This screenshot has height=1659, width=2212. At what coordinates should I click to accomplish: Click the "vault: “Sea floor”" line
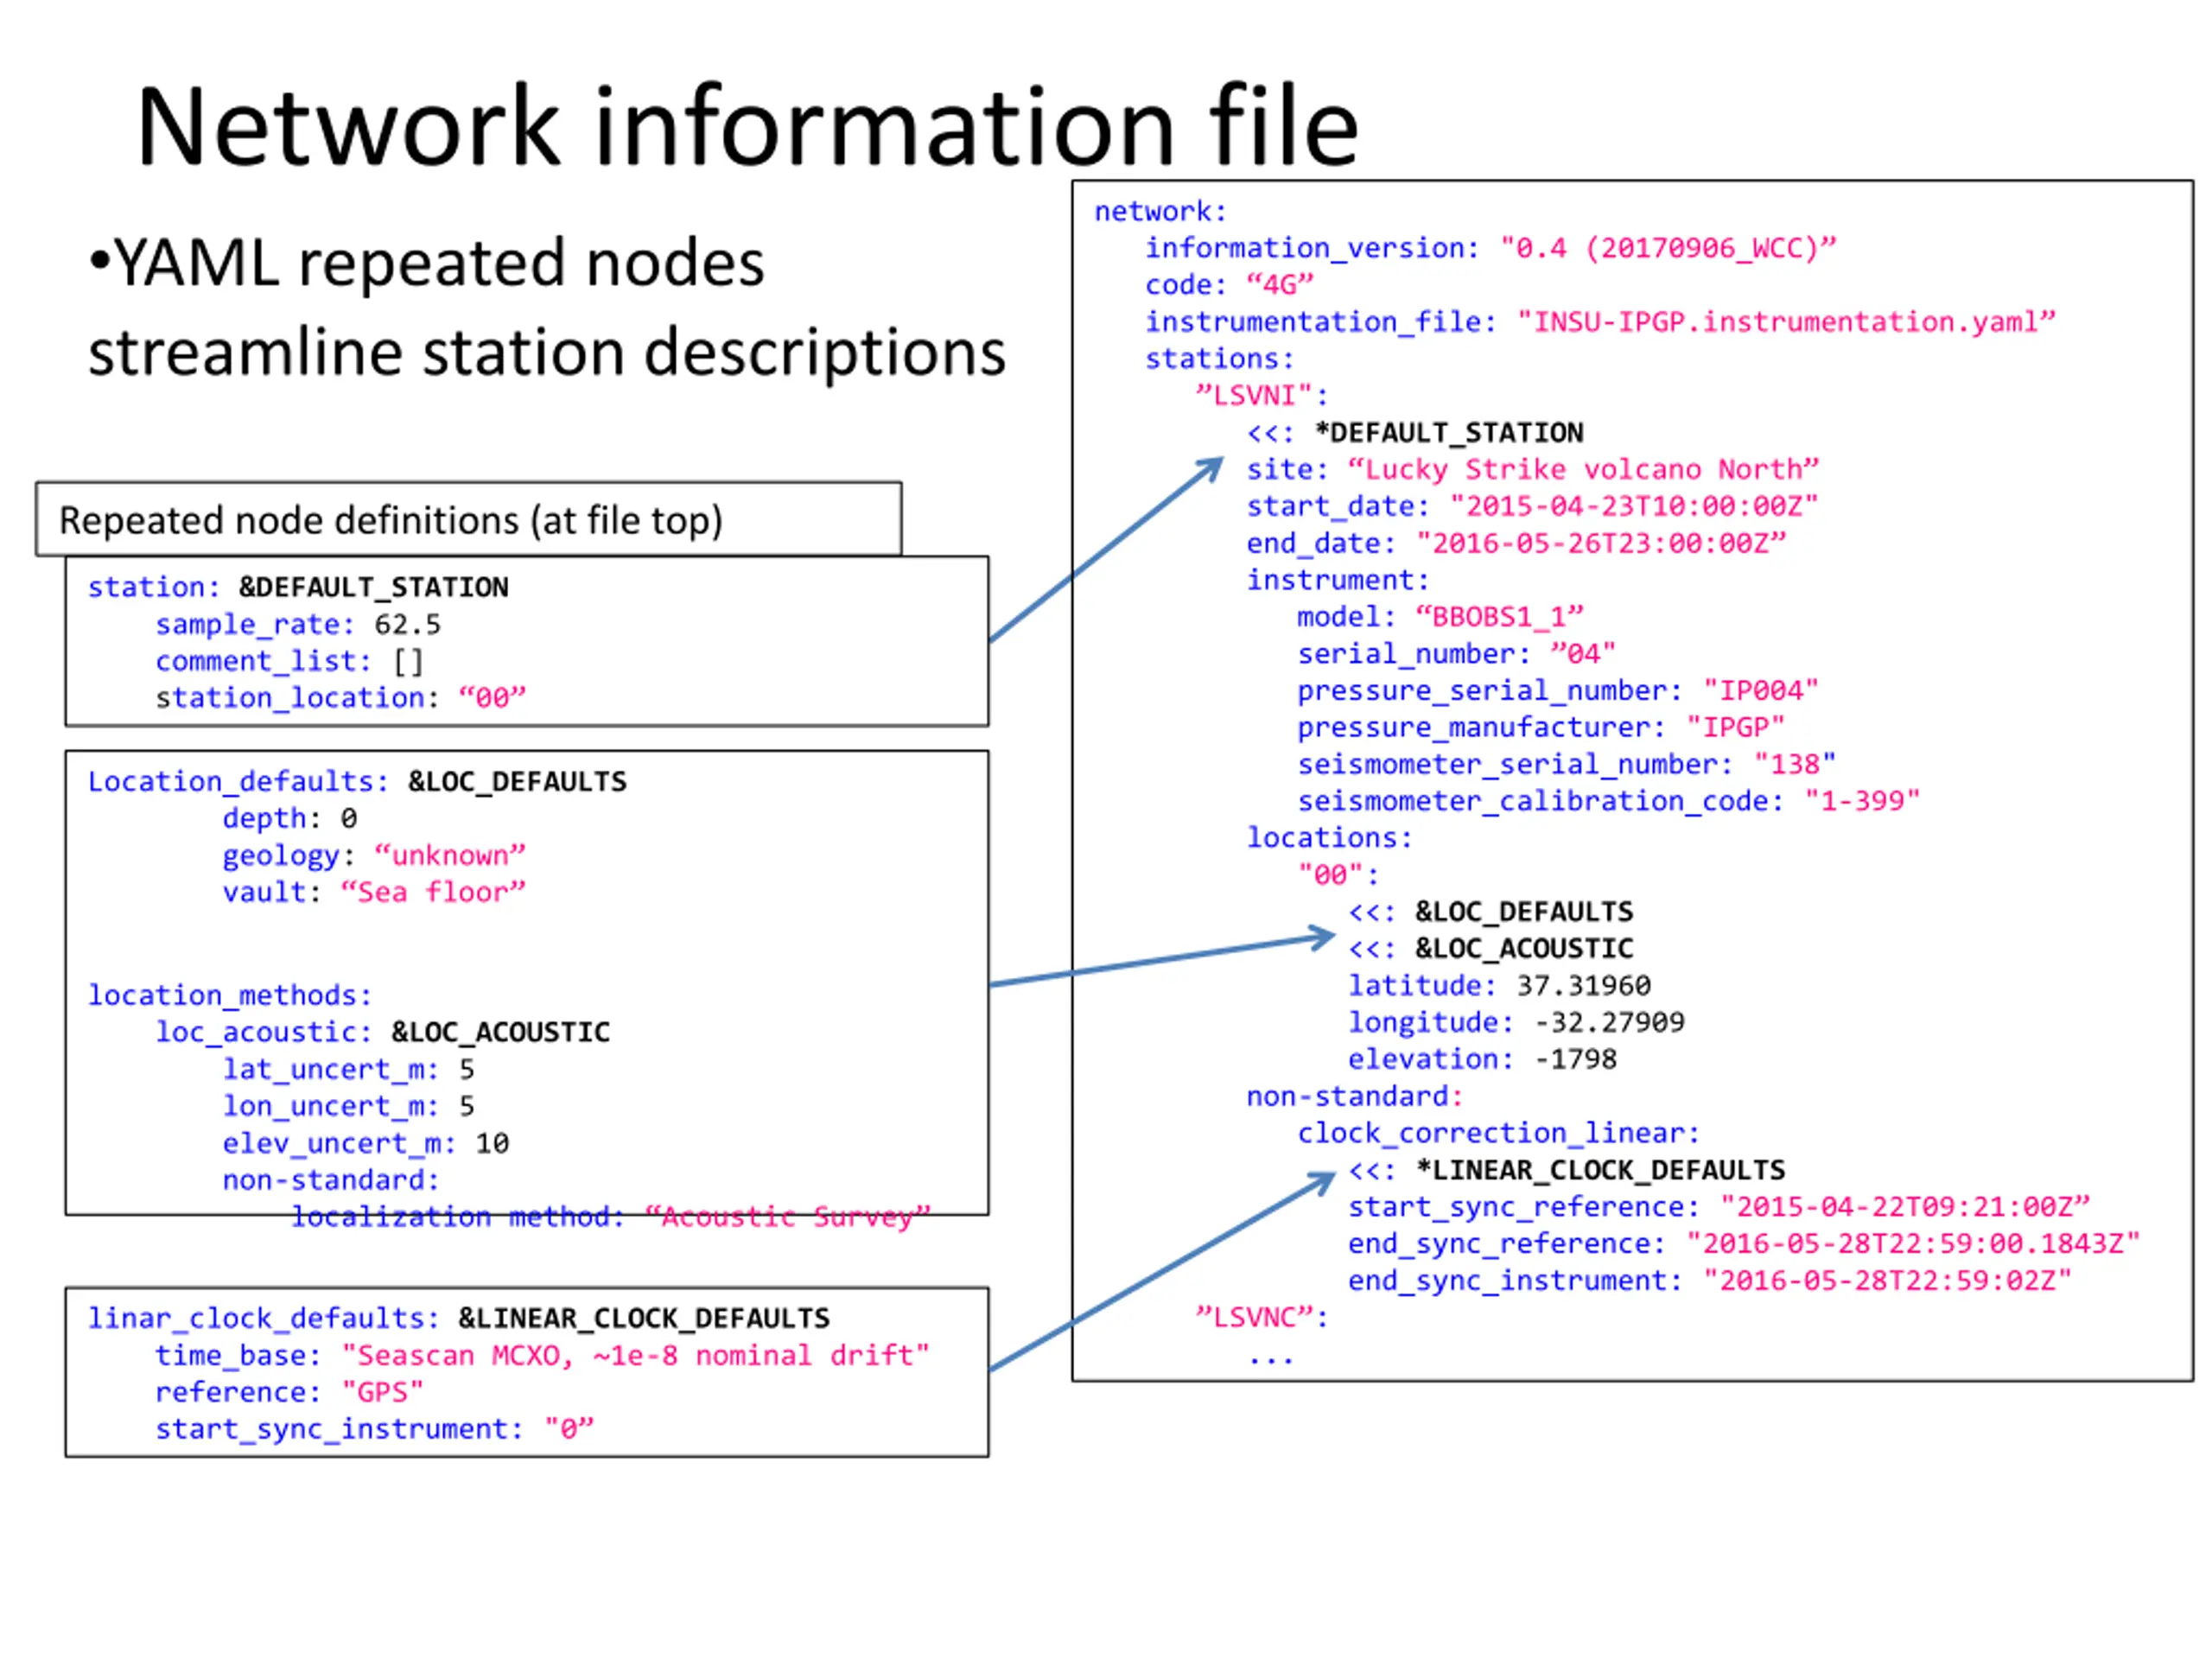pos(374,891)
